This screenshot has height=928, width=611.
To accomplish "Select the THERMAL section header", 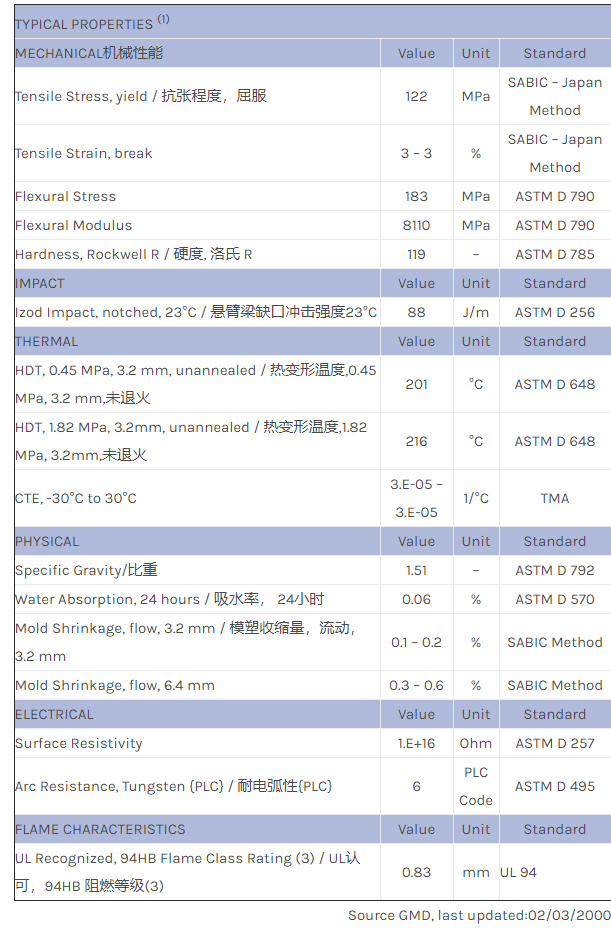I will [x=46, y=341].
